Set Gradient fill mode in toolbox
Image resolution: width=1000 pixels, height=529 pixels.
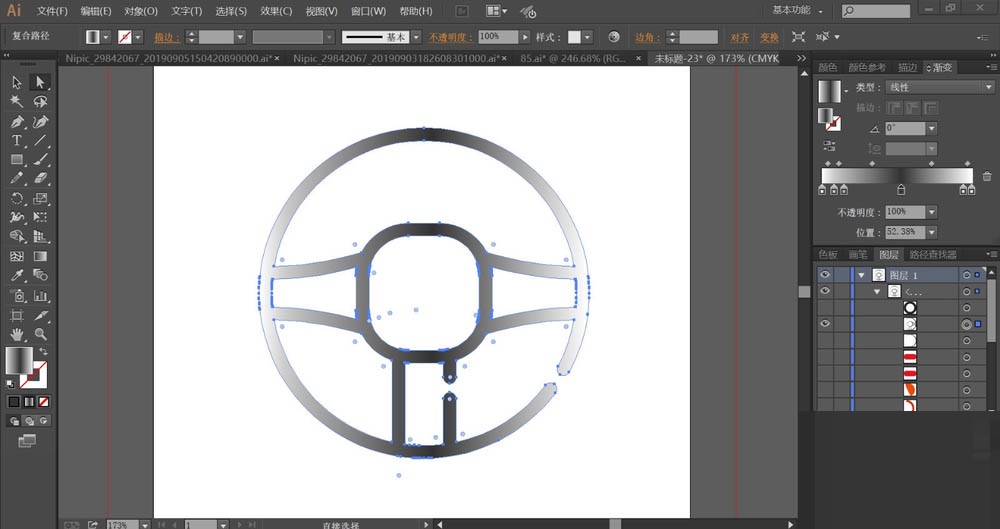[x=29, y=401]
